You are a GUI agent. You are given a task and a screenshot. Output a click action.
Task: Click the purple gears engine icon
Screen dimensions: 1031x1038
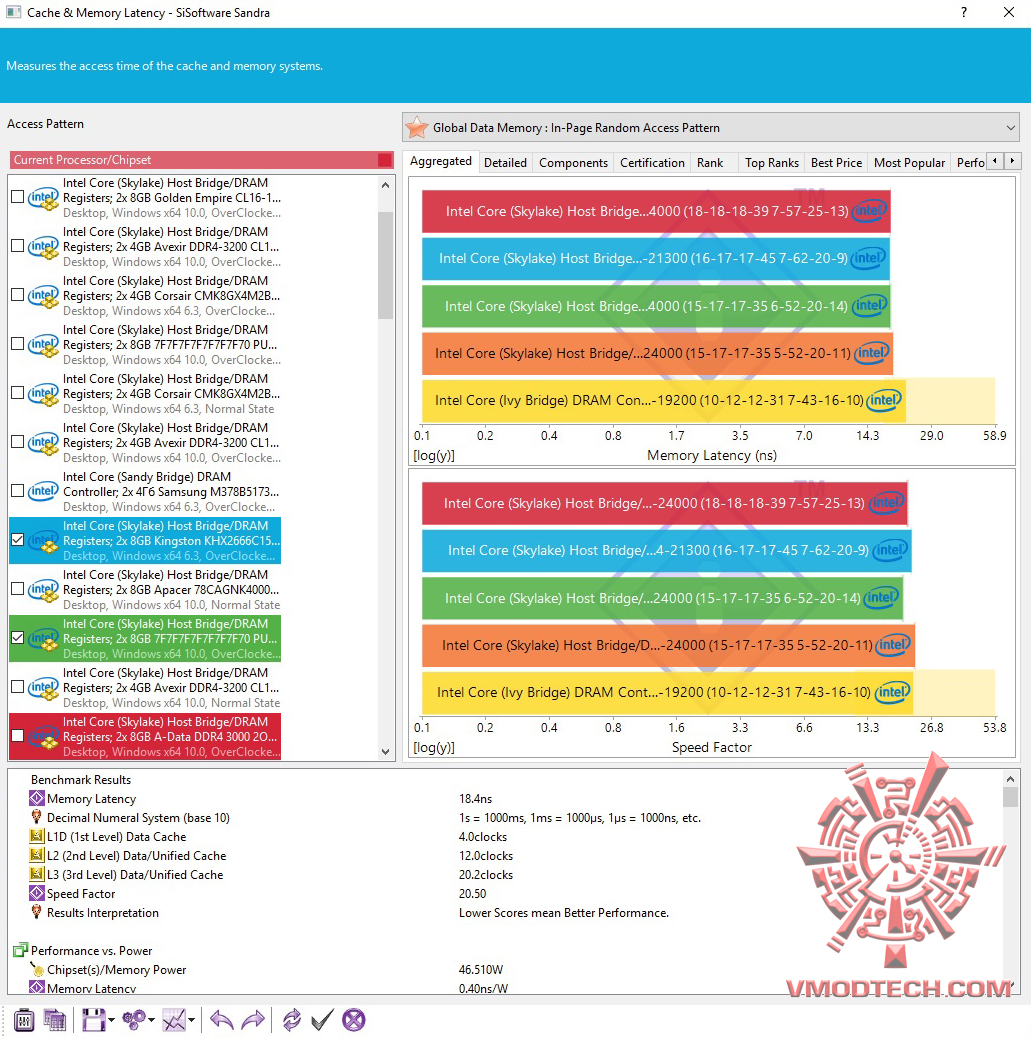point(134,1019)
